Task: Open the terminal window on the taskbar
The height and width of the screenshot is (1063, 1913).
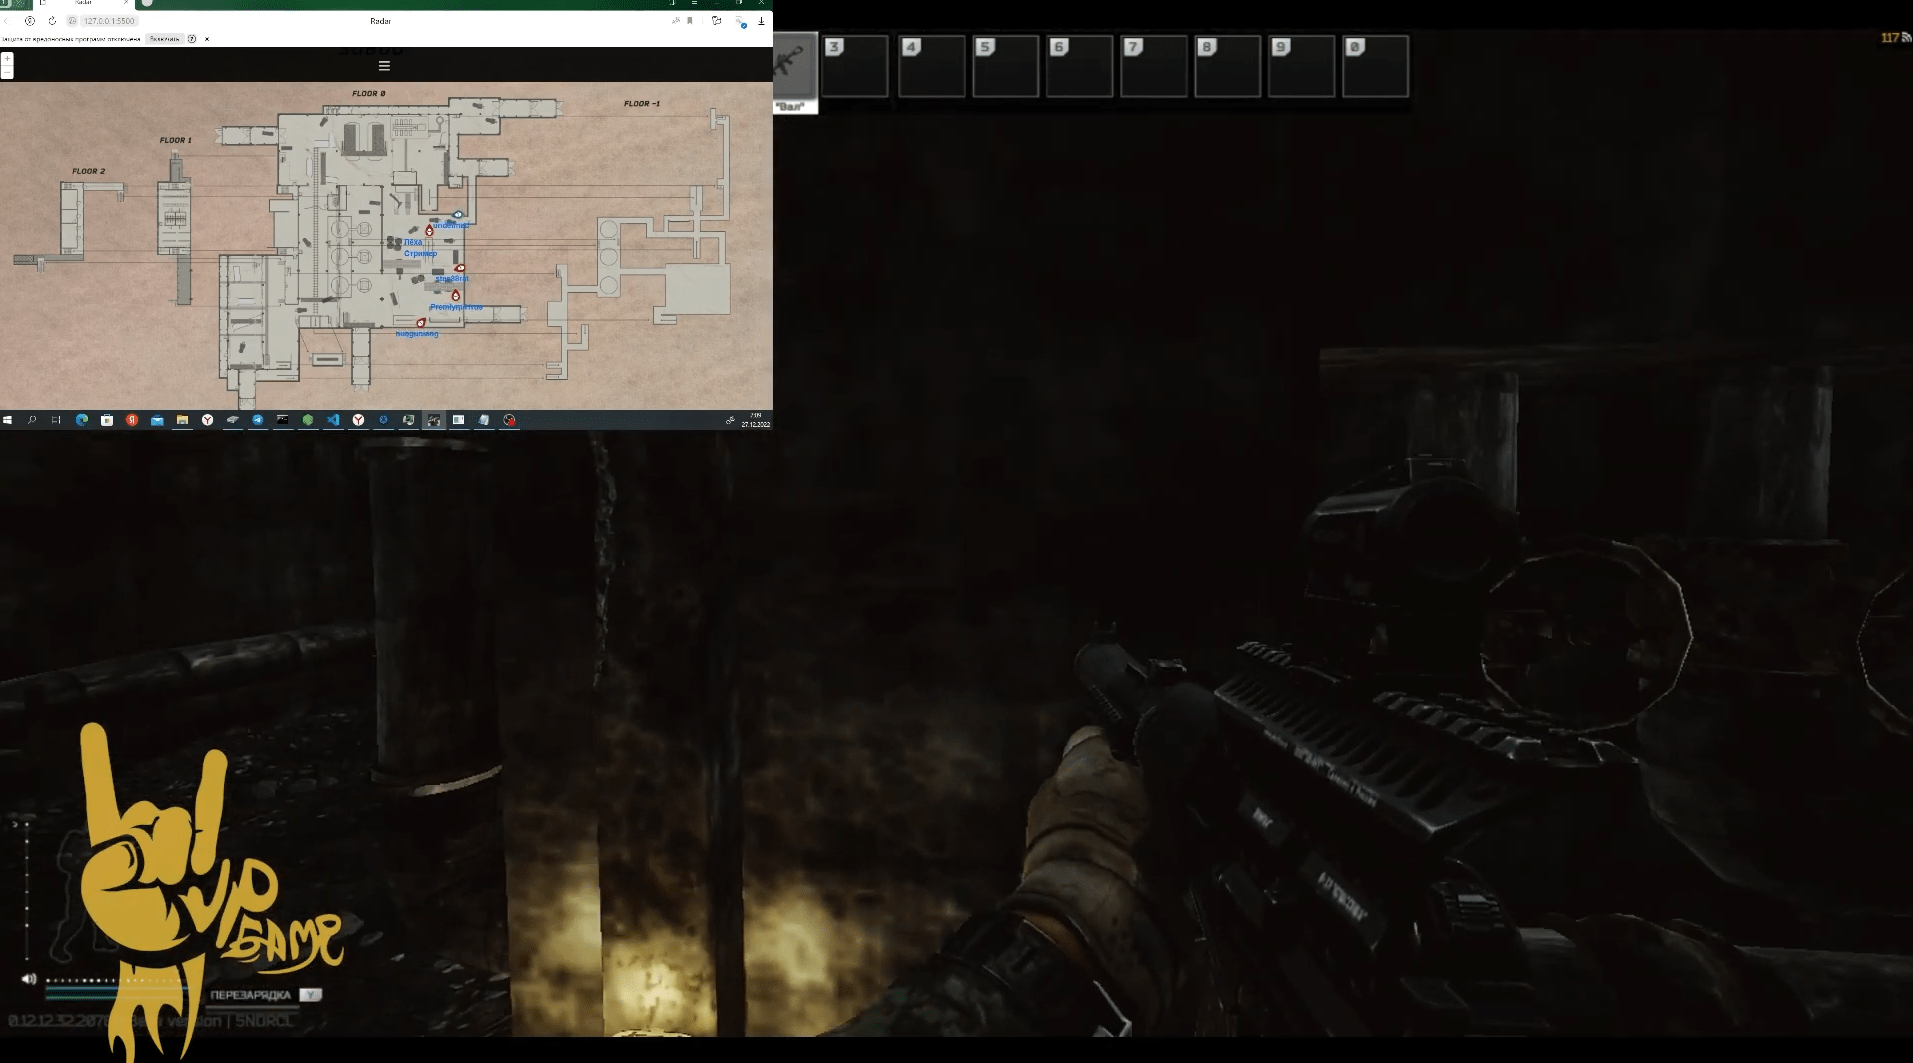Action: (283, 420)
